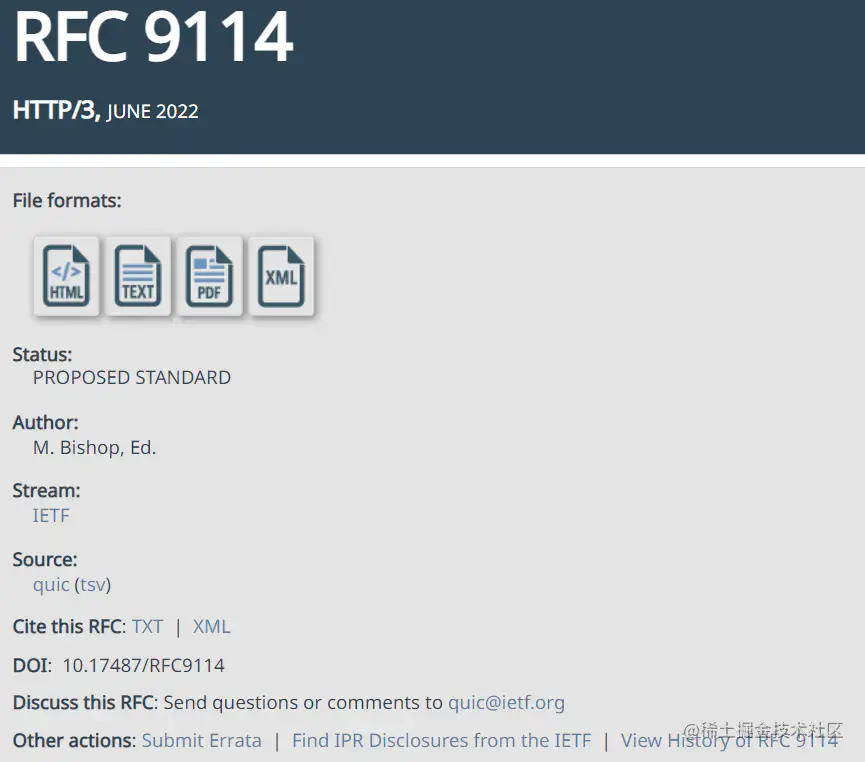This screenshot has height=762, width=865.
Task: Open the XML file format icon
Action: pyautogui.click(x=281, y=276)
